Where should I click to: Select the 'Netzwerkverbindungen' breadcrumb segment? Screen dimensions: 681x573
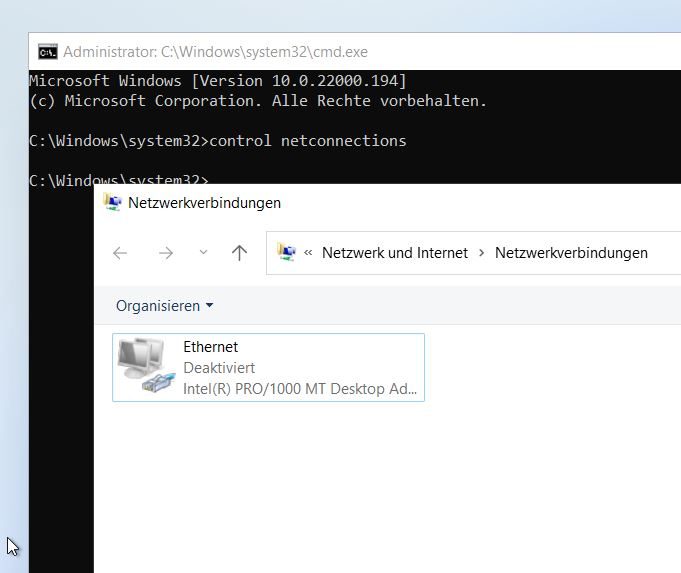pyautogui.click(x=571, y=253)
